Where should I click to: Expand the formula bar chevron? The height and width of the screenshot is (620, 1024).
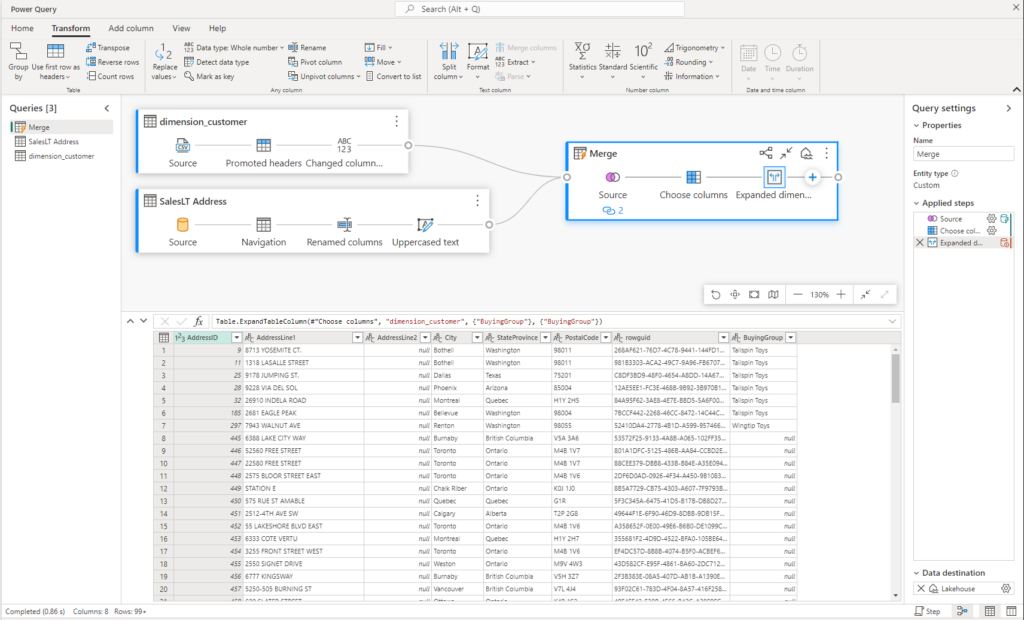[892, 321]
